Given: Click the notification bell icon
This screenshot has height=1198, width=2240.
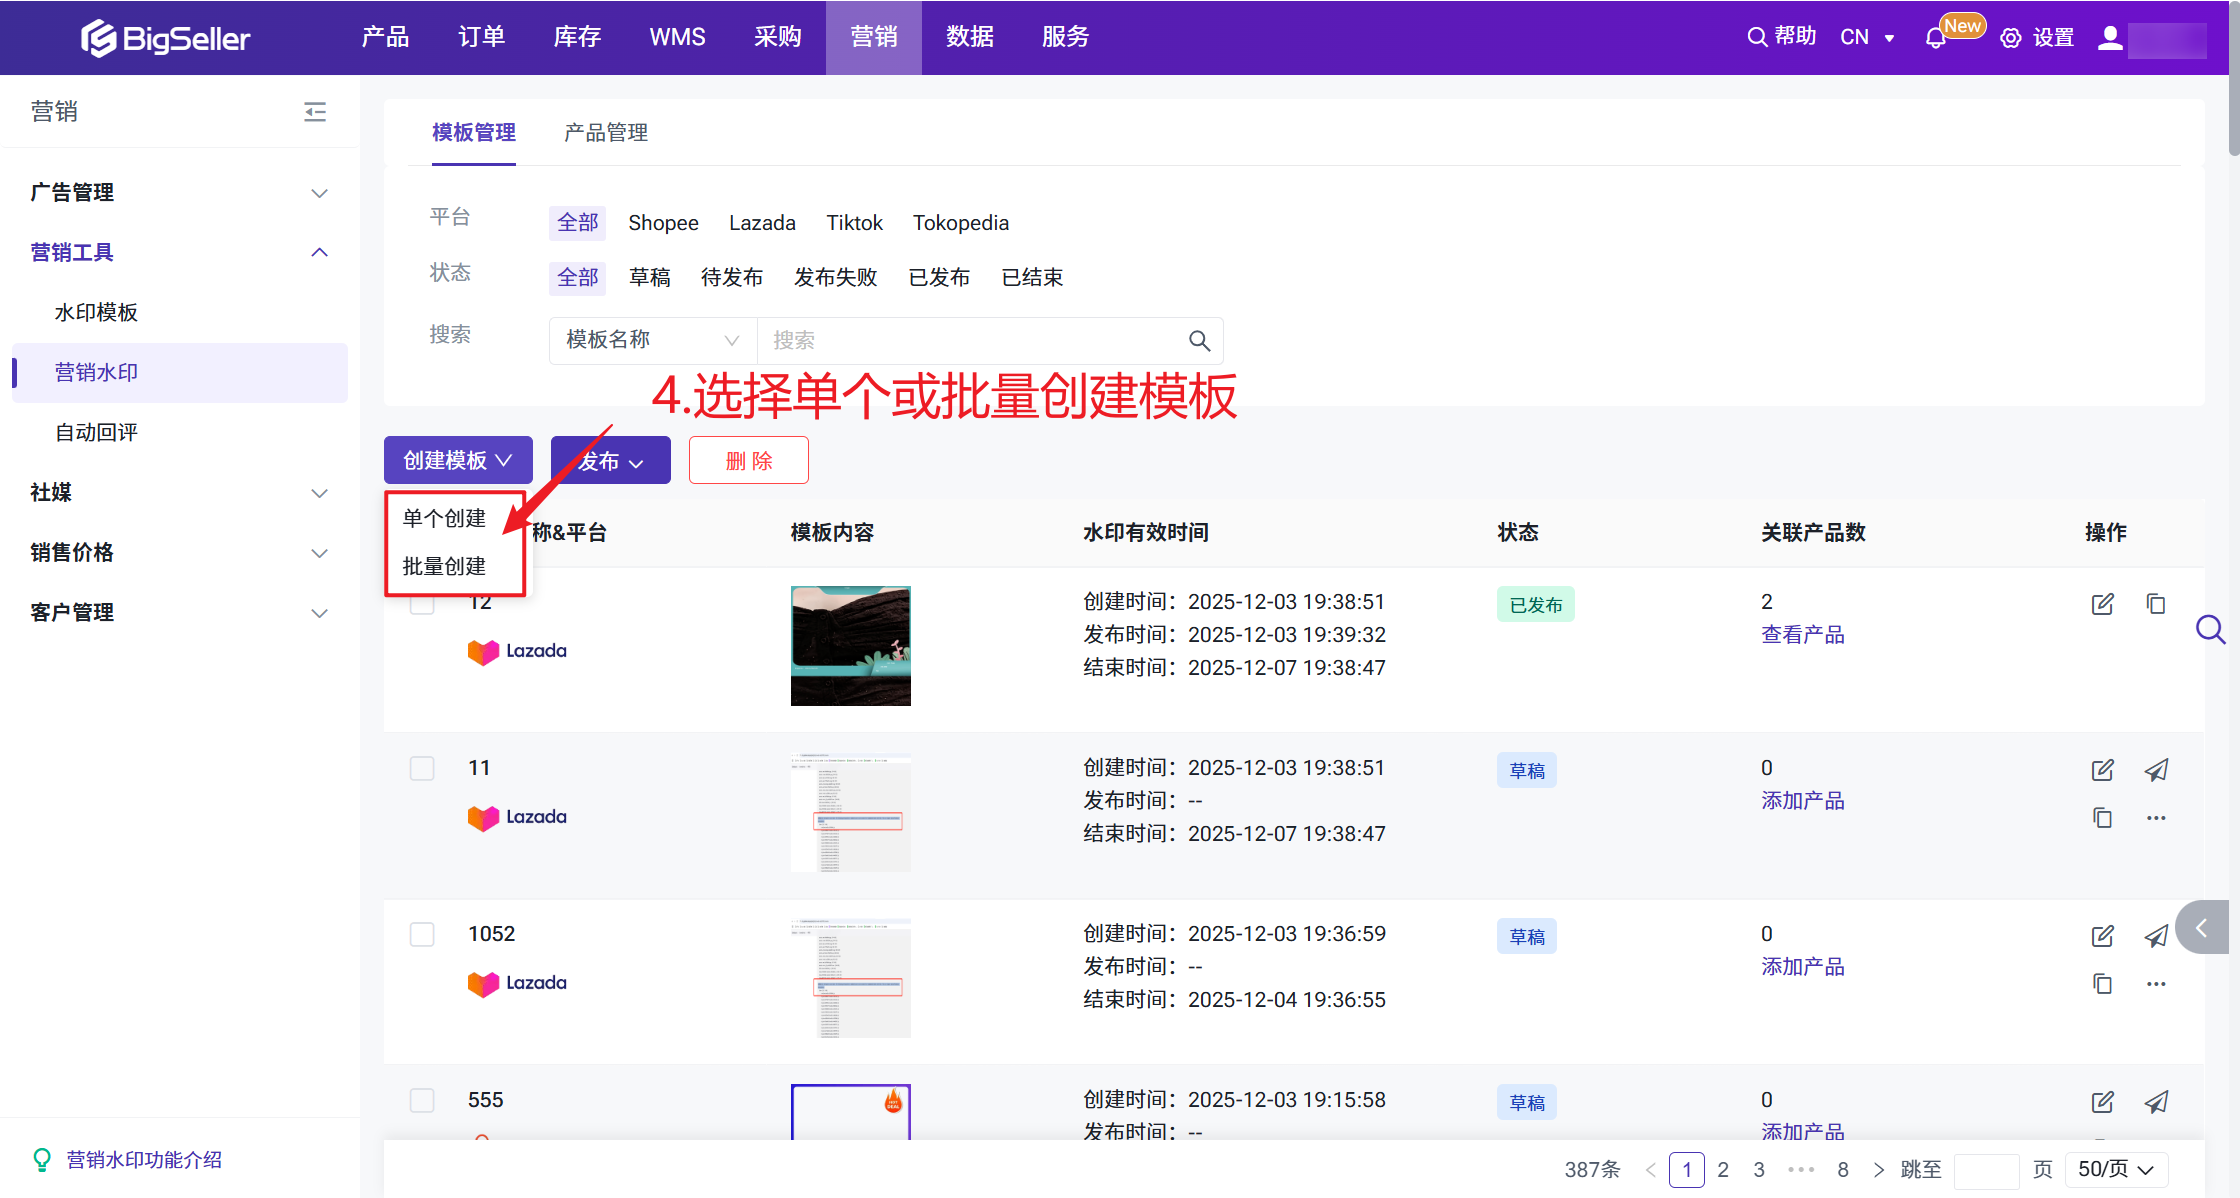Looking at the screenshot, I should coord(1935,38).
